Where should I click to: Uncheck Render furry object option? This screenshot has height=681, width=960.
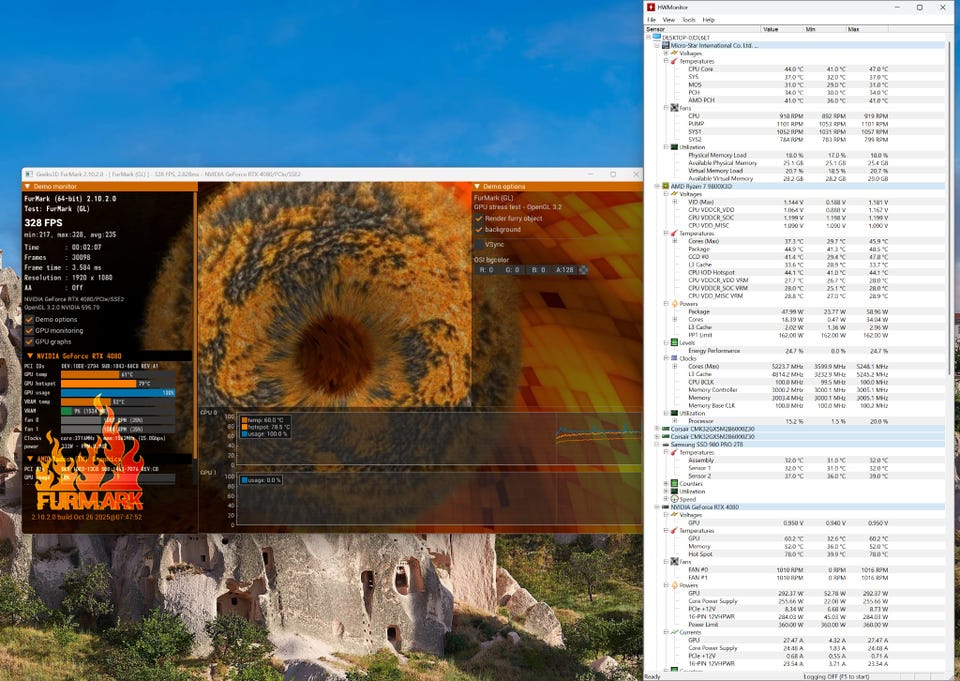pos(478,218)
